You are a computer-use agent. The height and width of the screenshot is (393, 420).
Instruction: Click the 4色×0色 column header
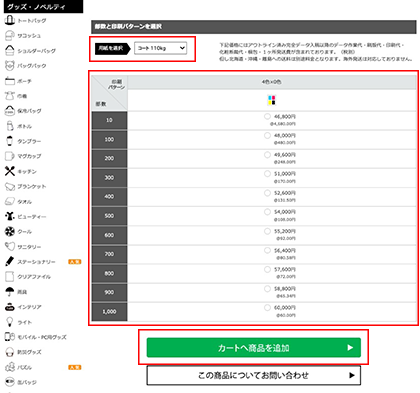coord(272,82)
